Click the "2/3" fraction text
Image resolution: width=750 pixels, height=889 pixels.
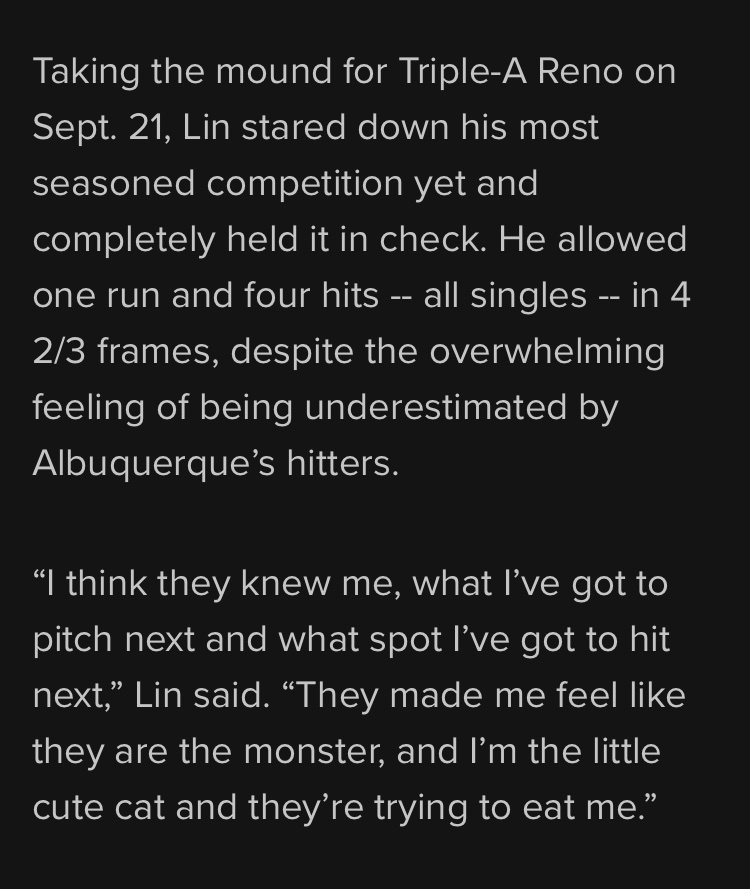59,352
